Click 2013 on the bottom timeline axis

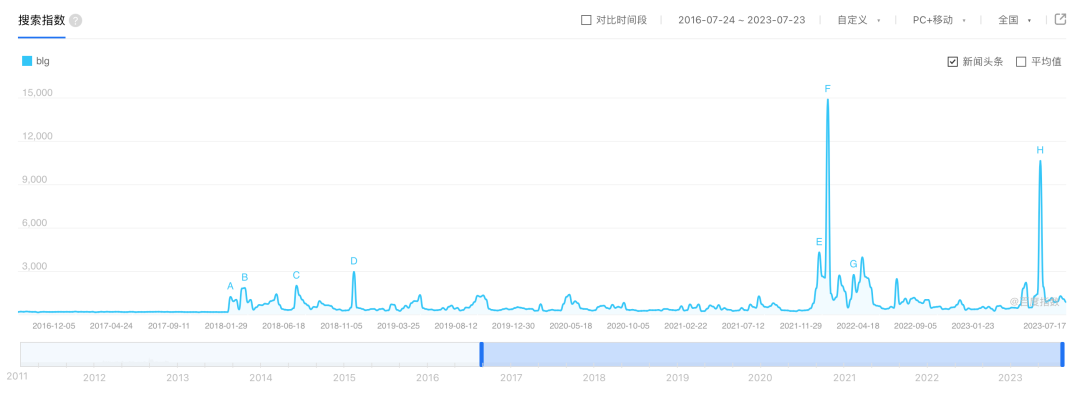(177, 378)
